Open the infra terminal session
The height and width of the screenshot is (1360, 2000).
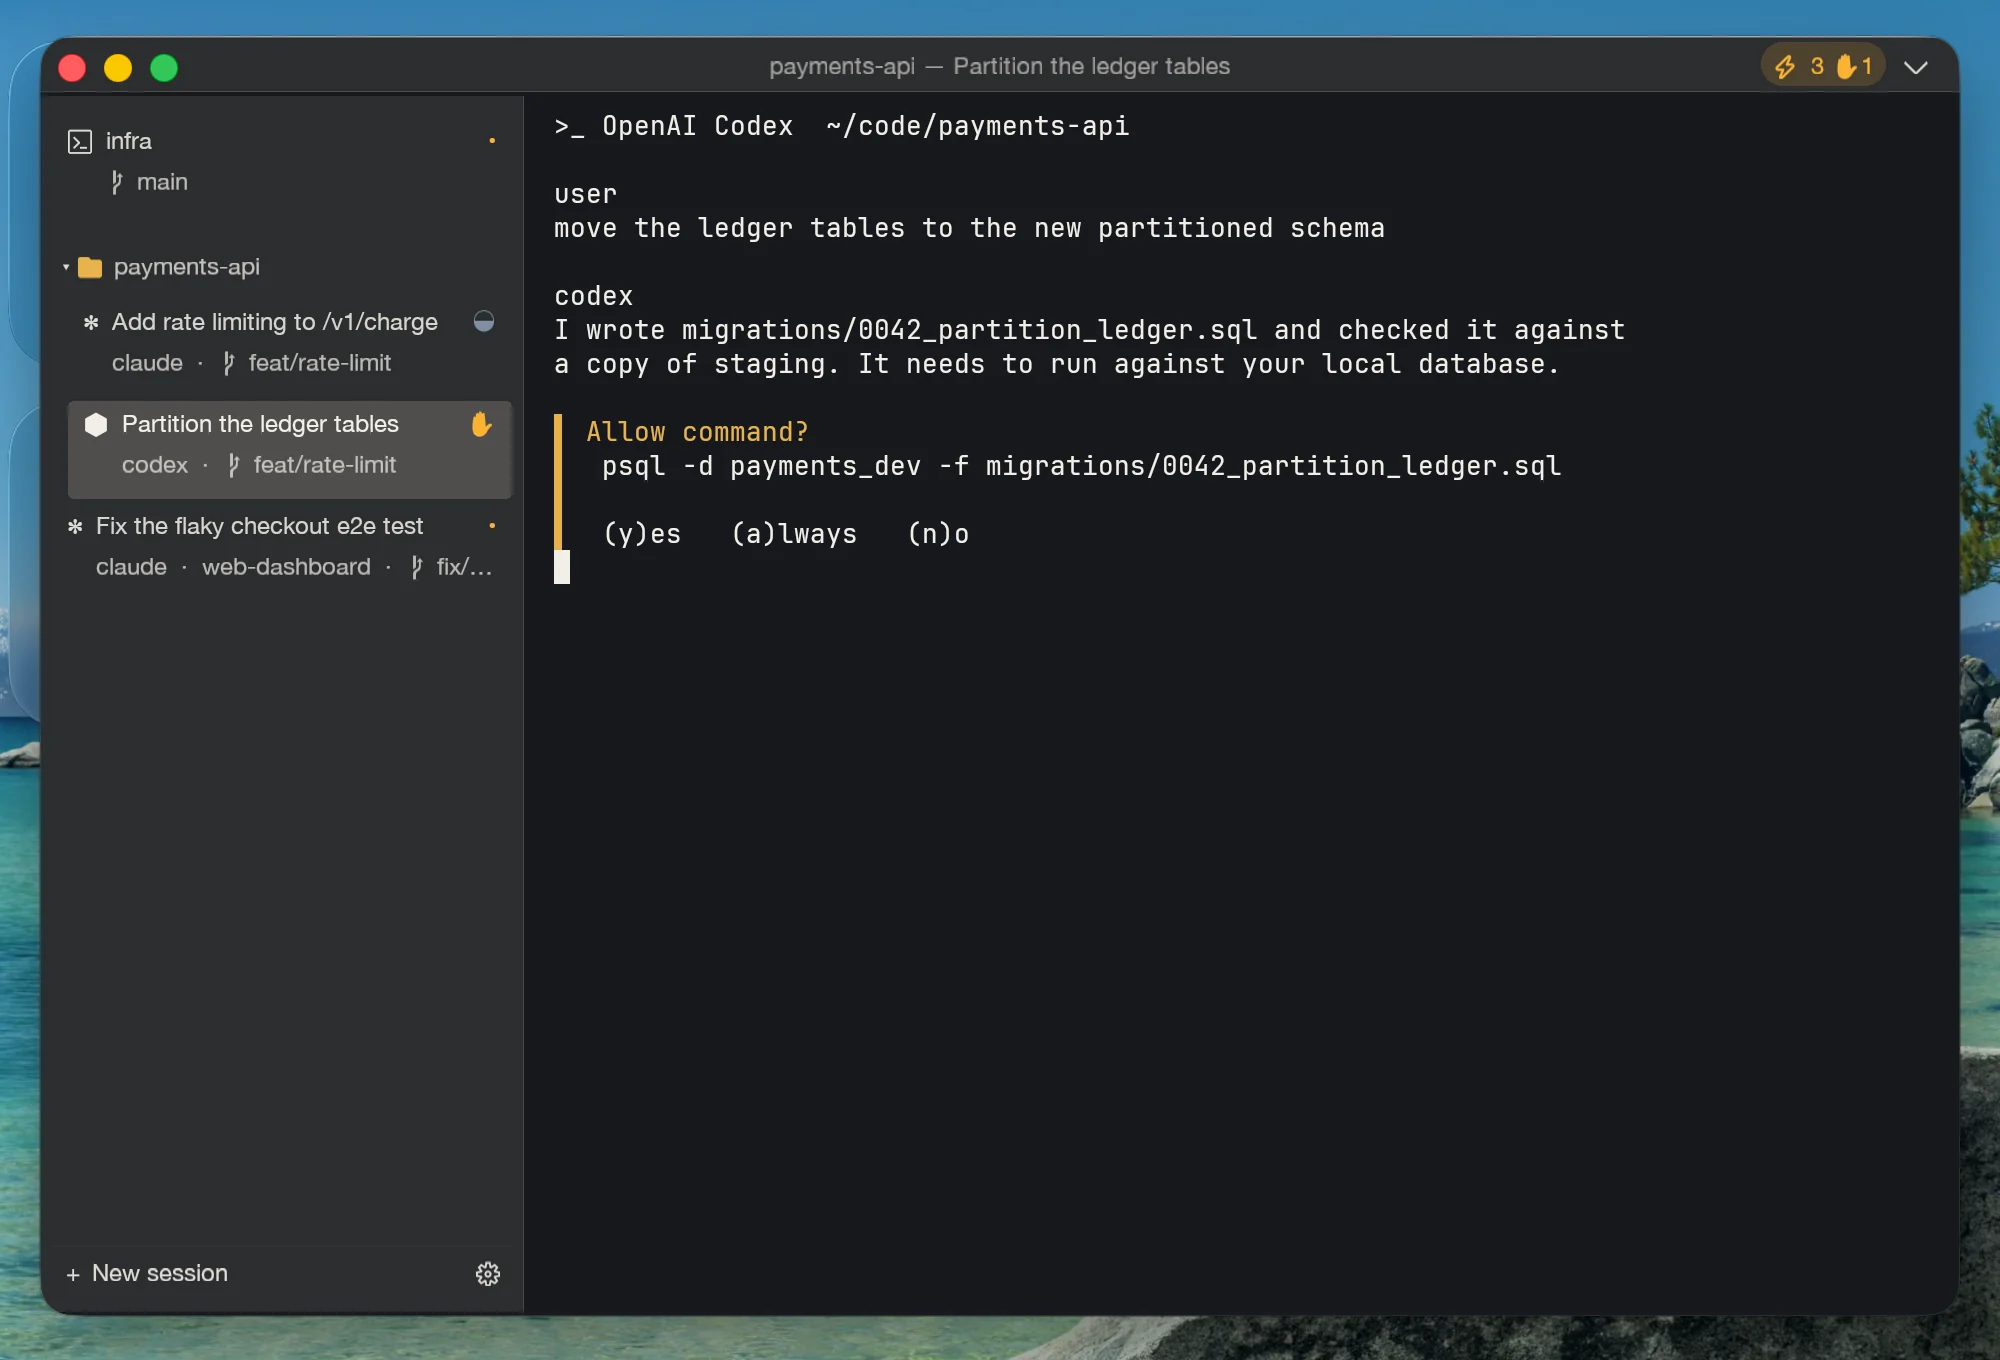click(x=288, y=161)
